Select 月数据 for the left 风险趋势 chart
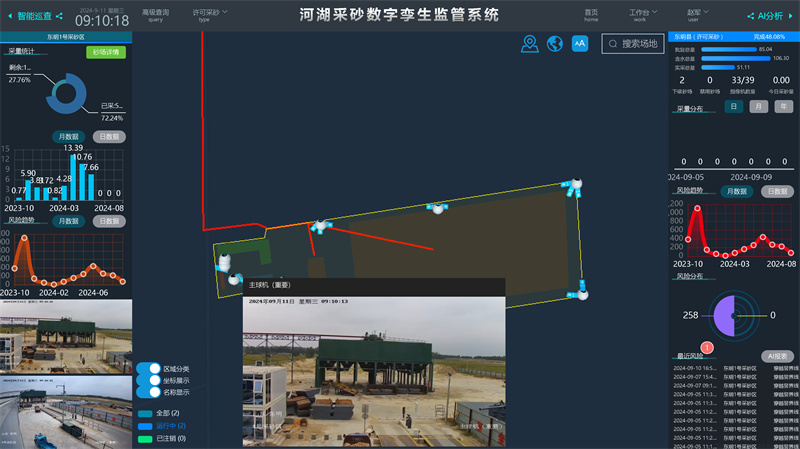This screenshot has height=449, width=800. [68, 221]
